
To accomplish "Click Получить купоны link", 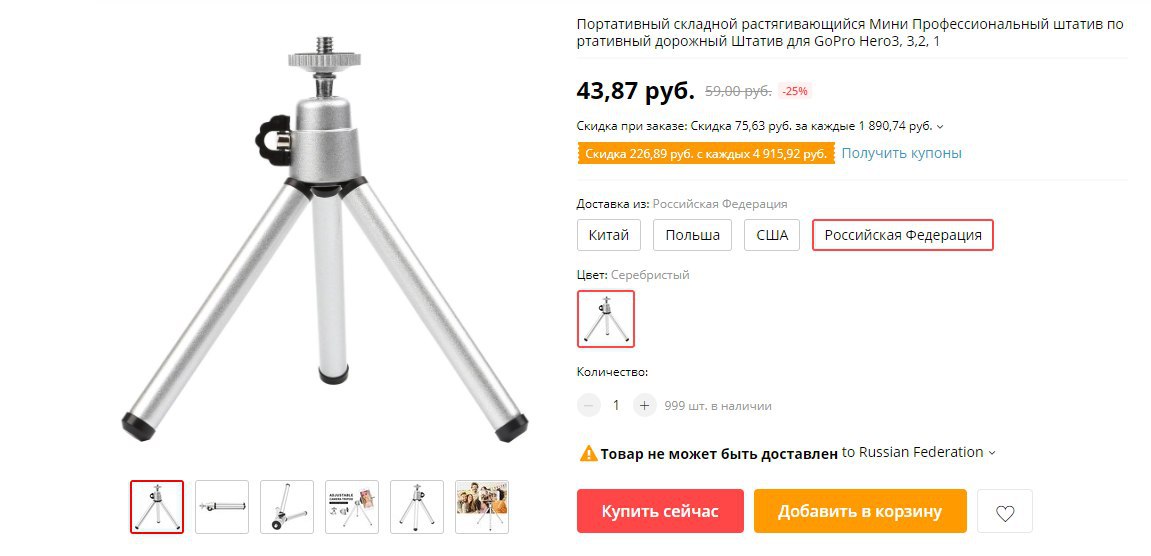I will click(x=901, y=153).
